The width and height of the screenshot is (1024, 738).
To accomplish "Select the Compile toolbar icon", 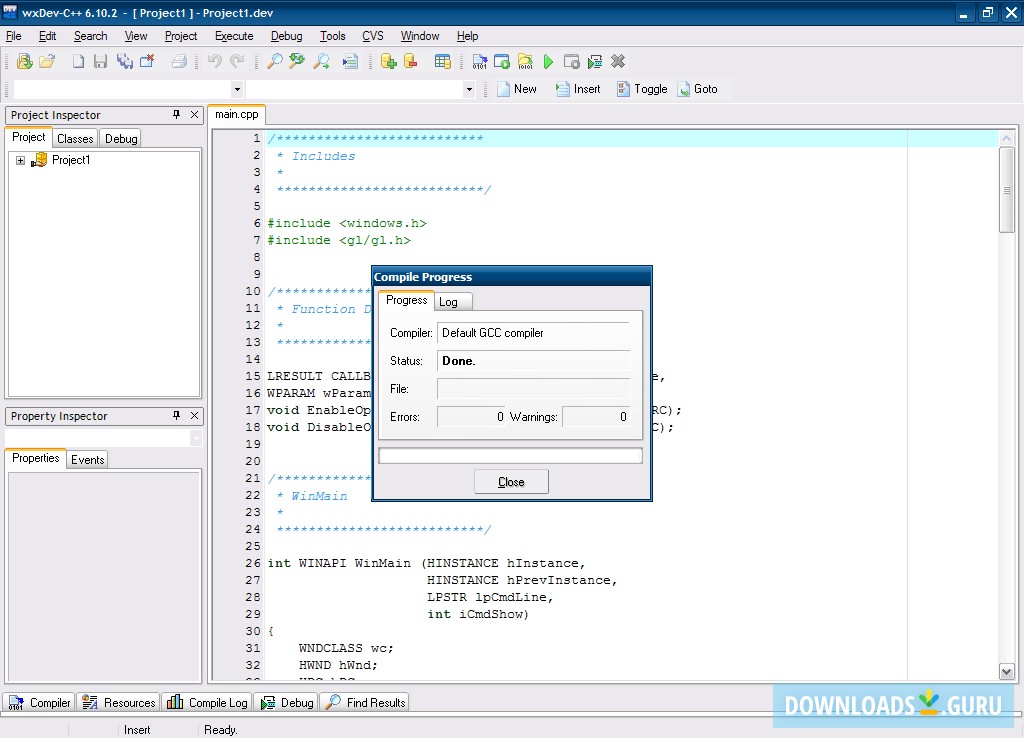I will click(480, 61).
